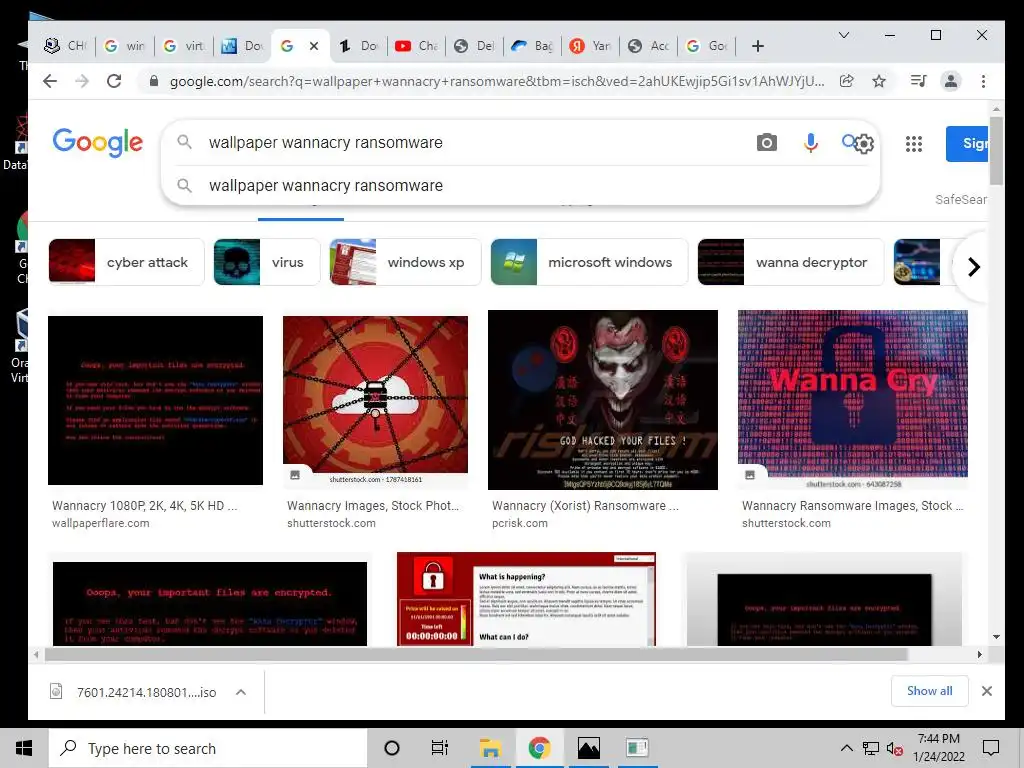Click the search suggestion 'wallpaper wannacry ransomware'

(325, 185)
